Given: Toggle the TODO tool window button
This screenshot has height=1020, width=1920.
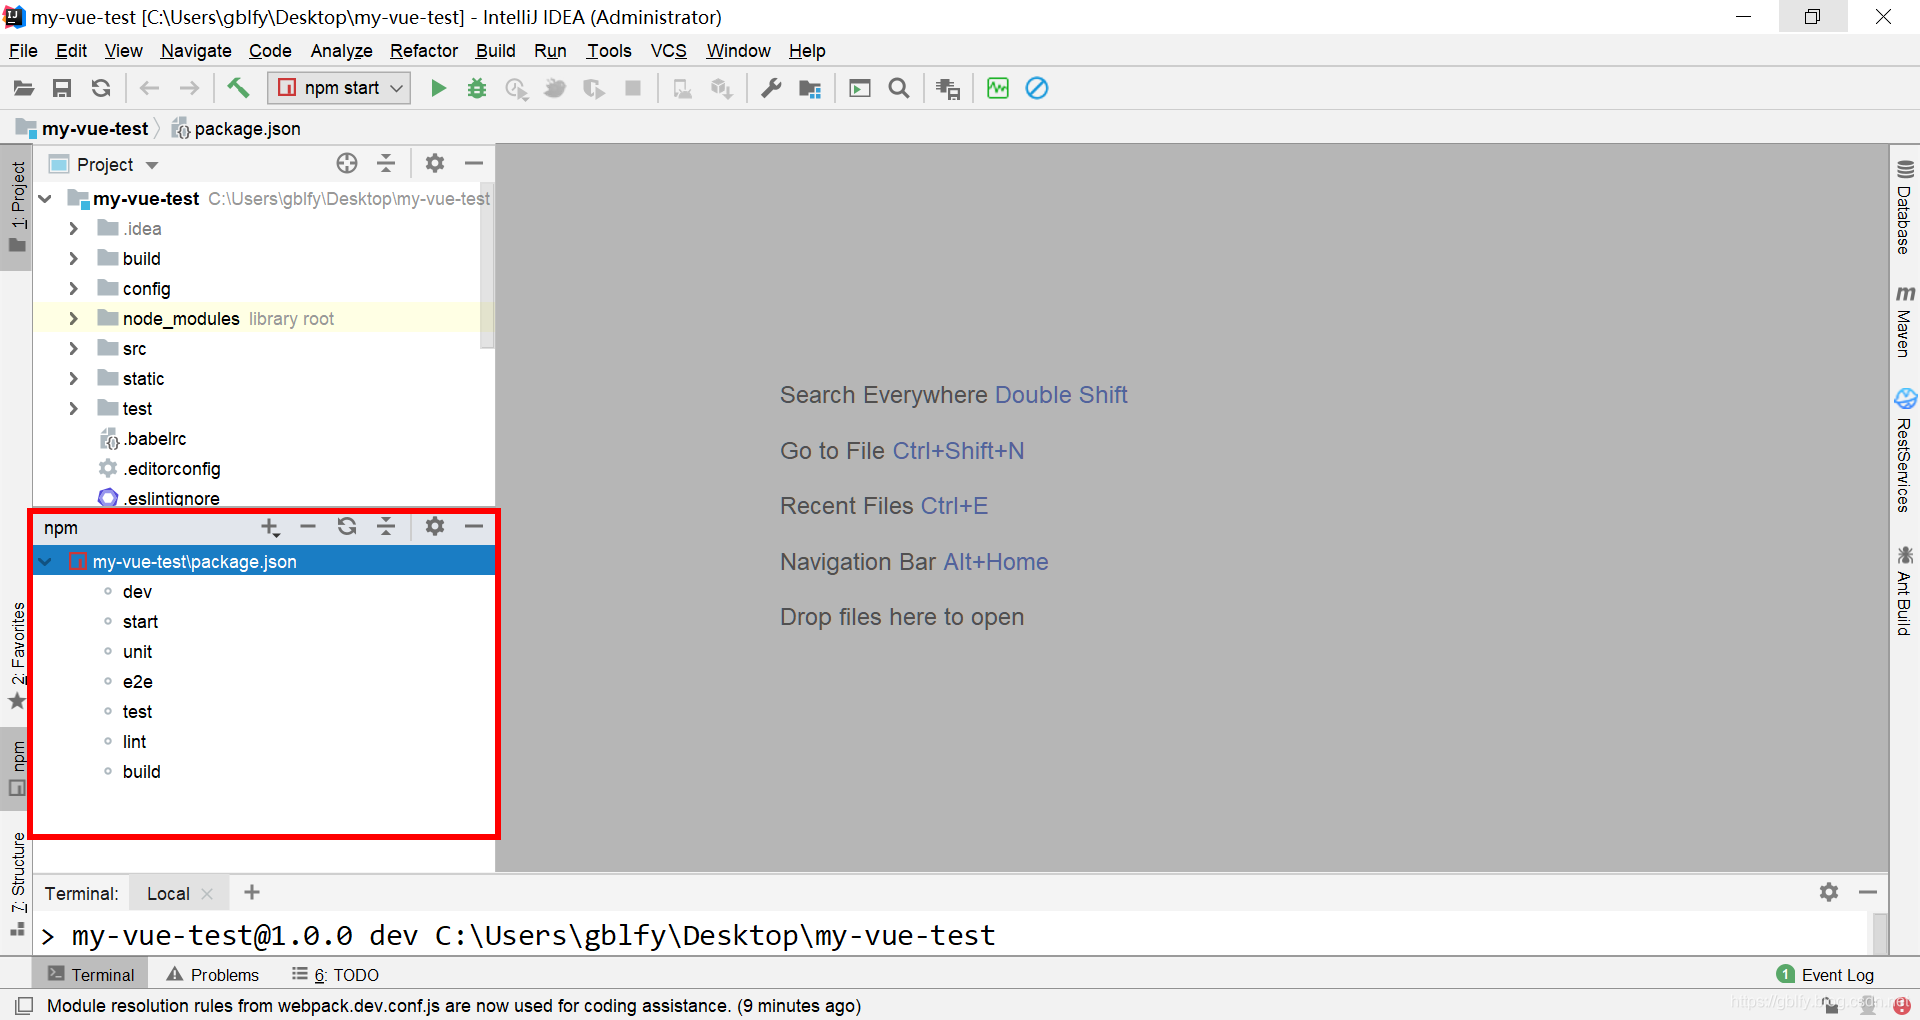Looking at the screenshot, I should point(335,975).
